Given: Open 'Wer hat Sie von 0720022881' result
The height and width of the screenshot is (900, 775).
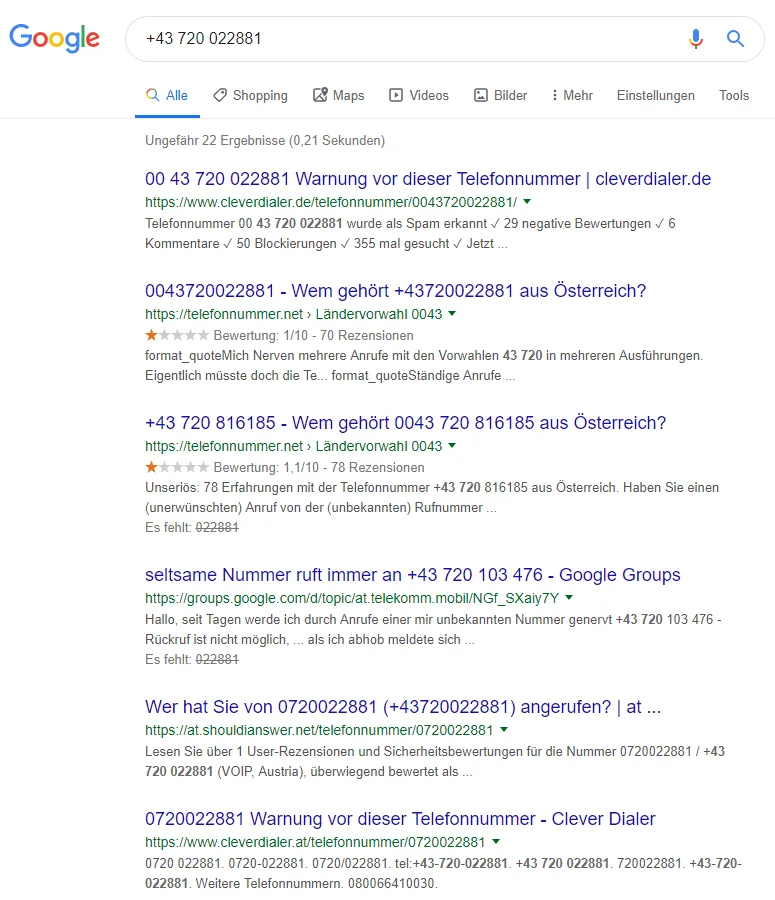Looking at the screenshot, I should [x=403, y=707].
